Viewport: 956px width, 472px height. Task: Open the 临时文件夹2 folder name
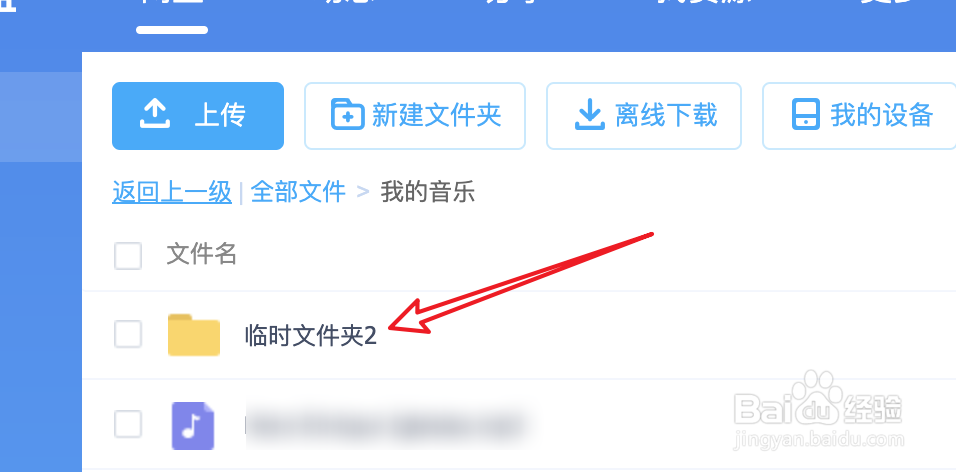311,337
